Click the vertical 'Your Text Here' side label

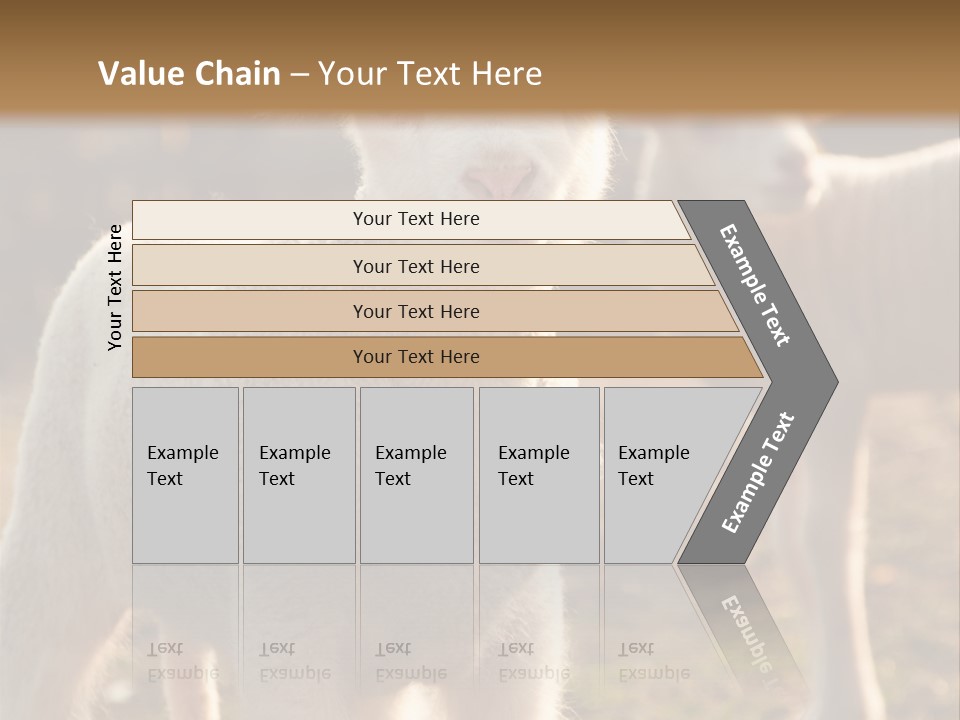[x=115, y=287]
